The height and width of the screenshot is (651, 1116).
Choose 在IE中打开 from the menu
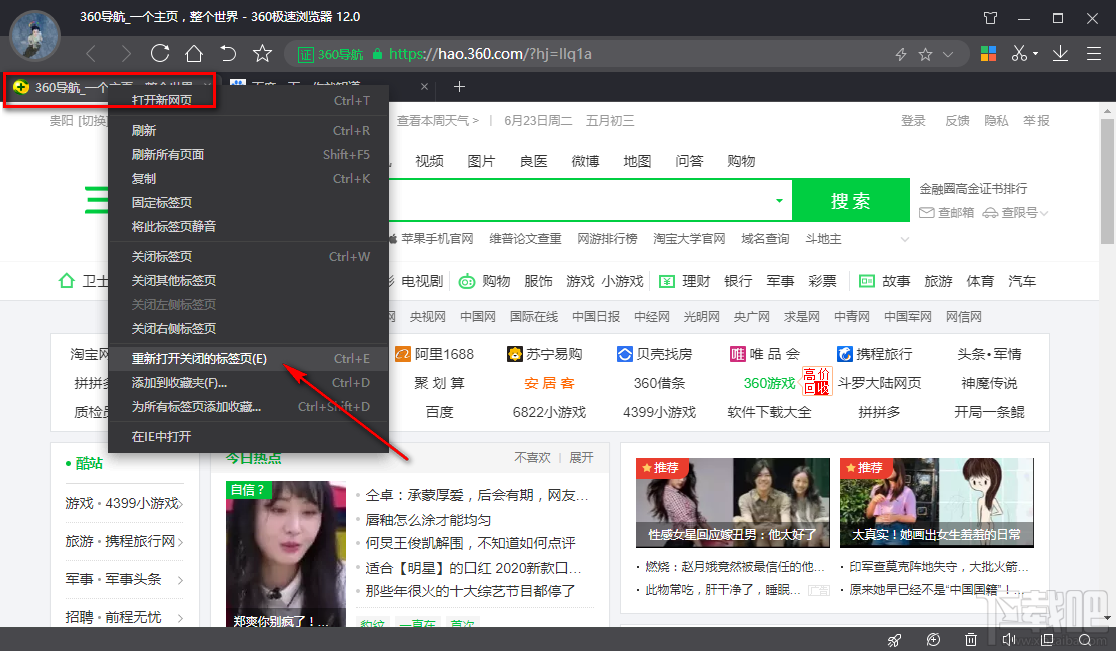(162, 436)
